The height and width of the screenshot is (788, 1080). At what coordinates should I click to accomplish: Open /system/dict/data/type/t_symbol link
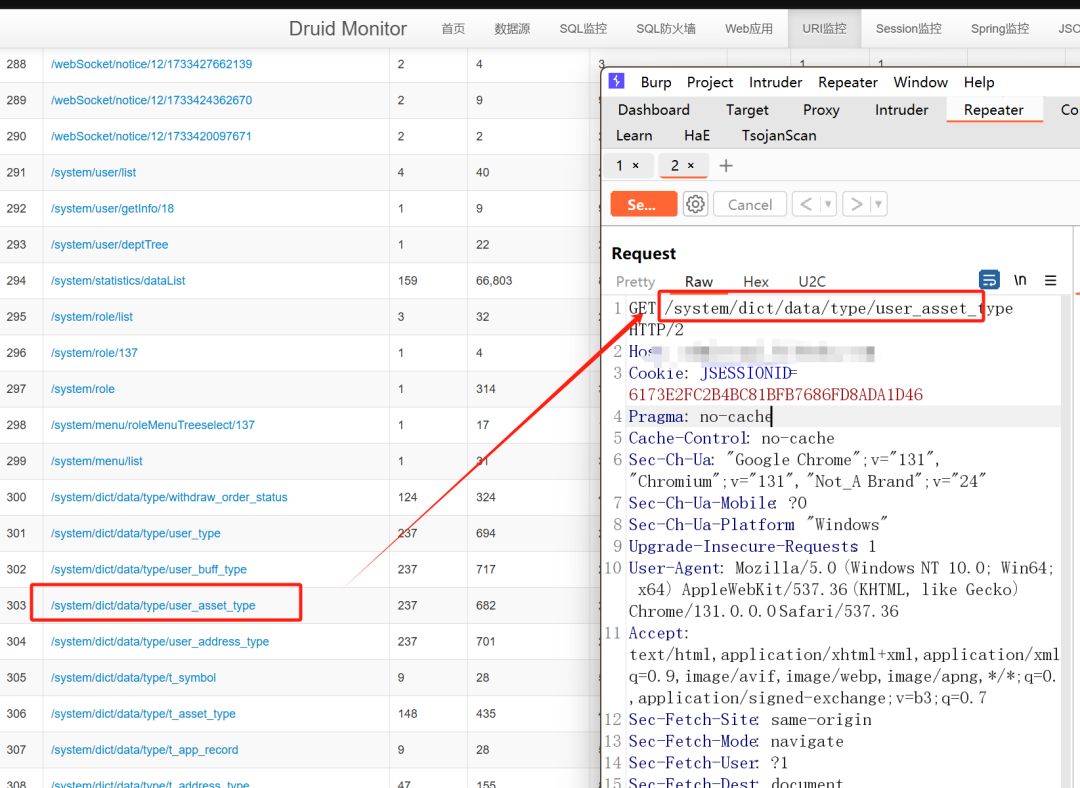click(133, 678)
